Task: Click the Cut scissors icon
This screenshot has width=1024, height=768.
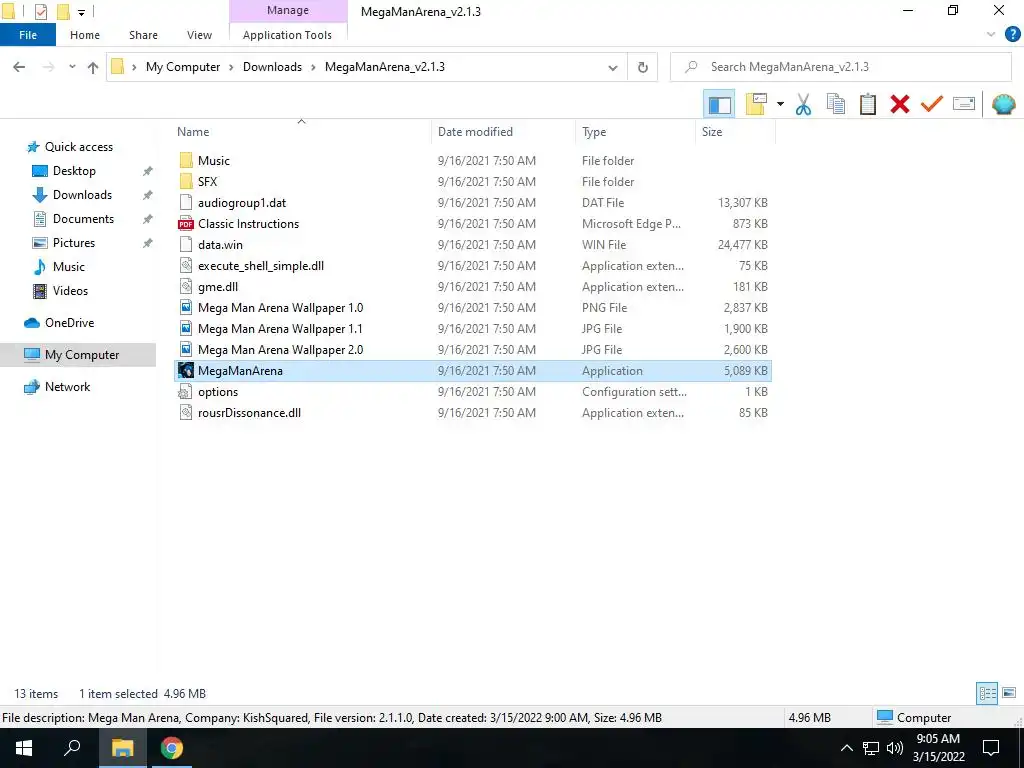Action: (x=803, y=104)
